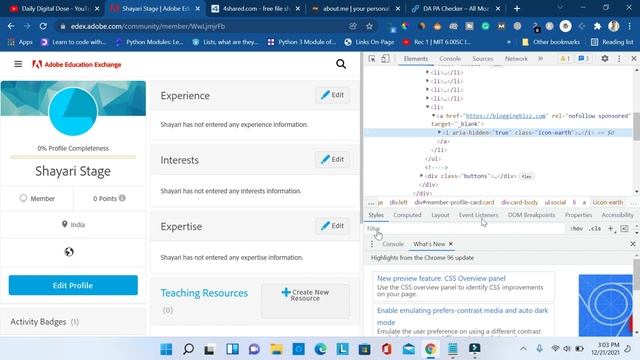Open the Layout tab in the styles pane
This screenshot has width=640, height=360.
point(440,215)
